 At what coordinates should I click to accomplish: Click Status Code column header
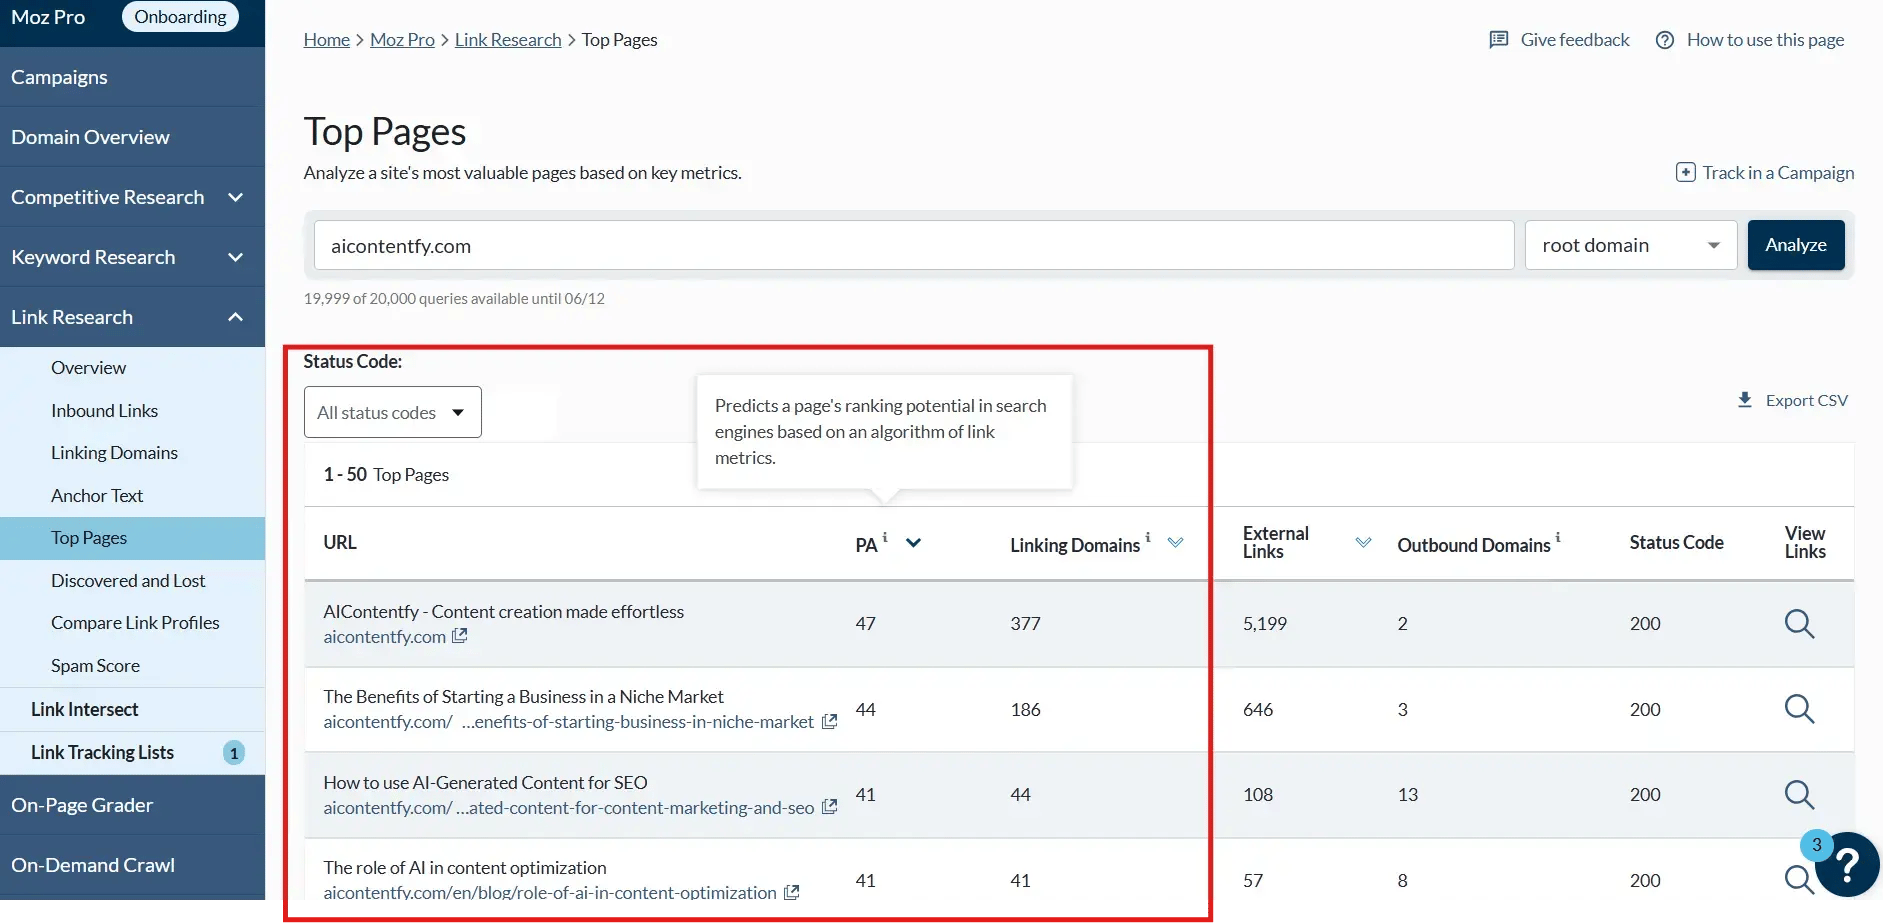[1676, 542]
